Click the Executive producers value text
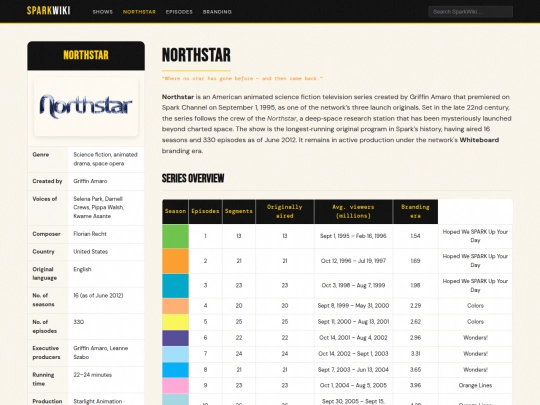Image resolution: width=540 pixels, height=405 pixels. coord(101,353)
